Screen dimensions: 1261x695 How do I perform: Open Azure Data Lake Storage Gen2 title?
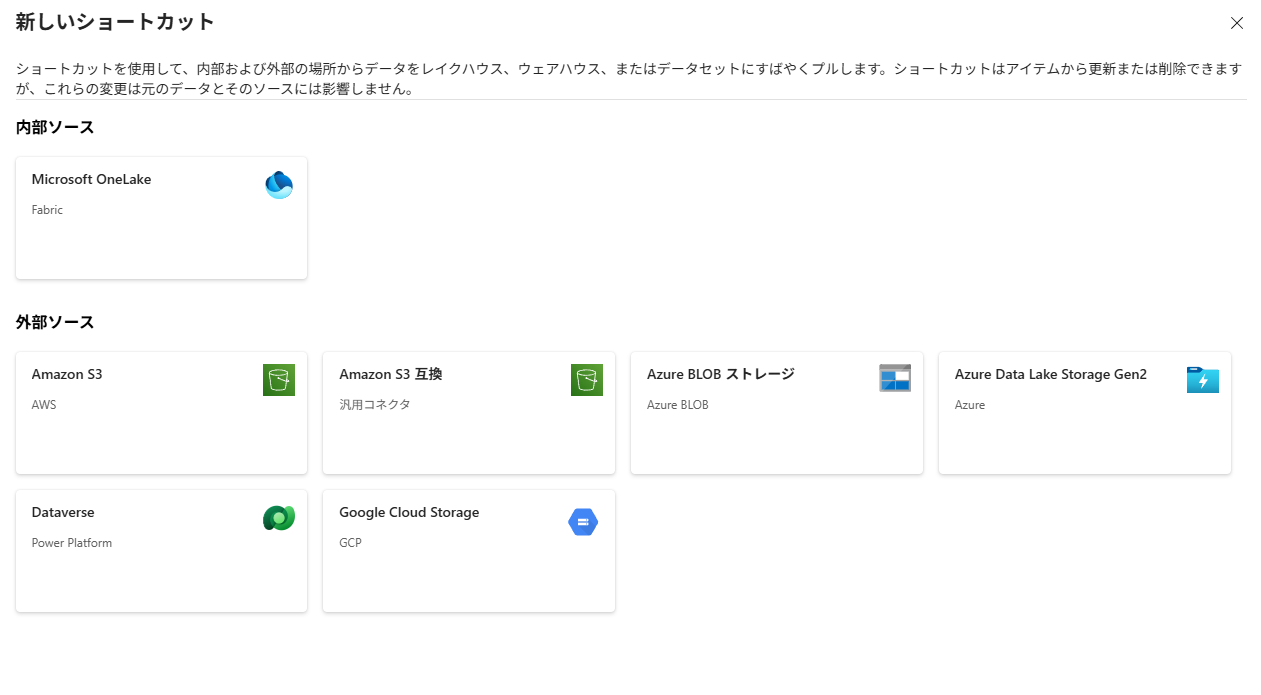(x=1051, y=374)
